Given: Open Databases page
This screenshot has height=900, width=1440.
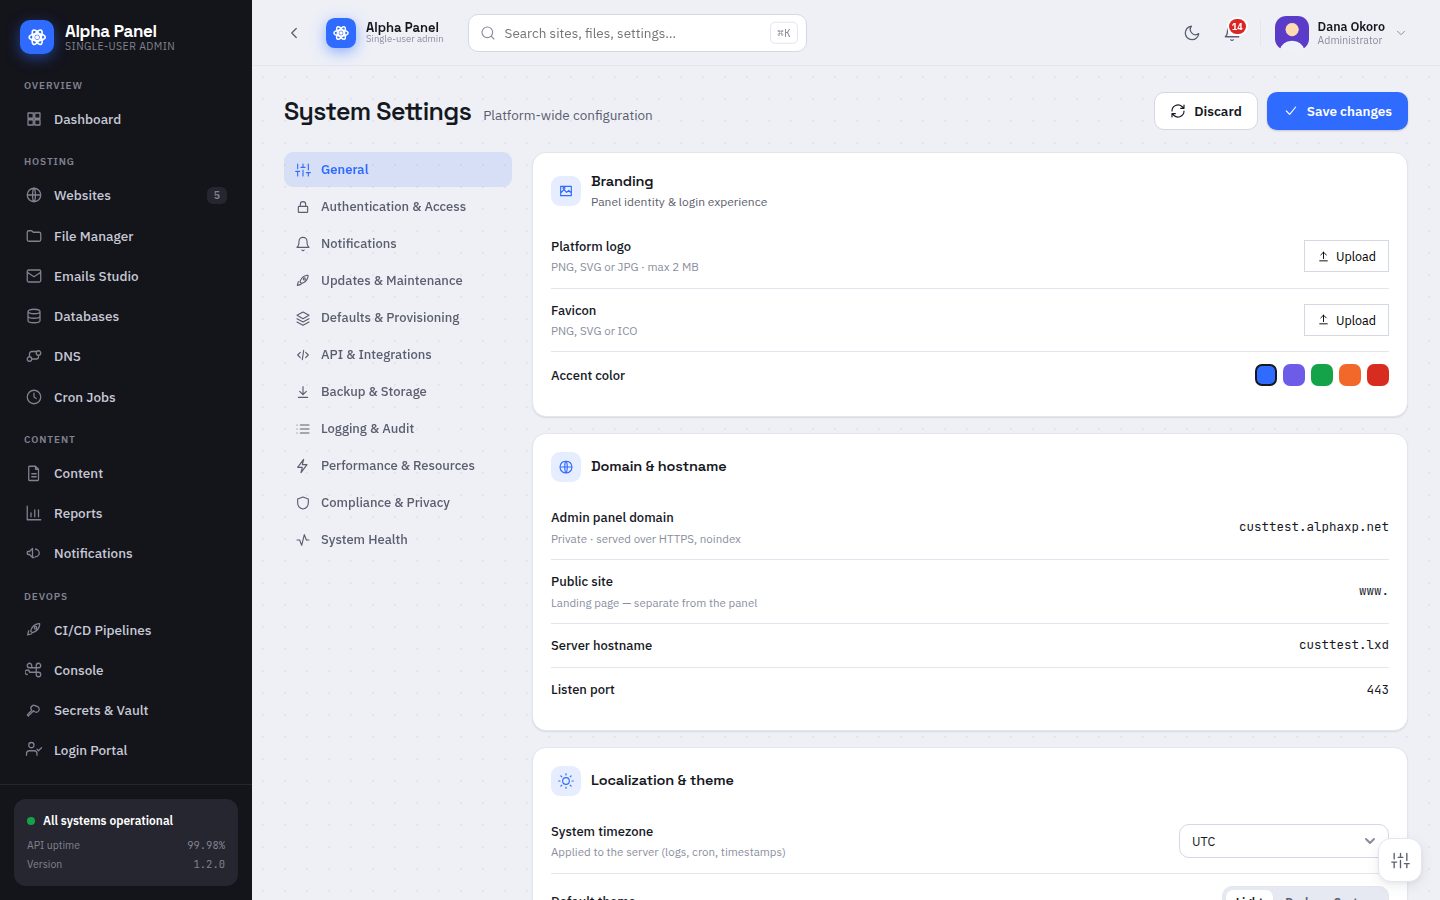Looking at the screenshot, I should (126, 316).
